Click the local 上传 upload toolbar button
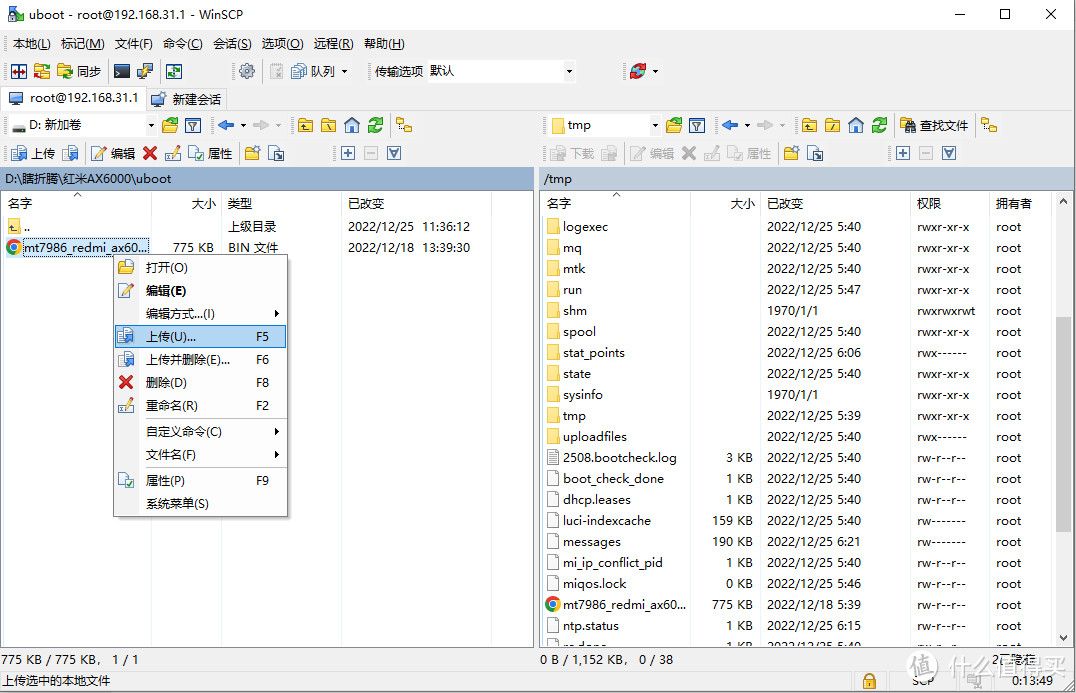This screenshot has width=1076, height=693. (34, 154)
